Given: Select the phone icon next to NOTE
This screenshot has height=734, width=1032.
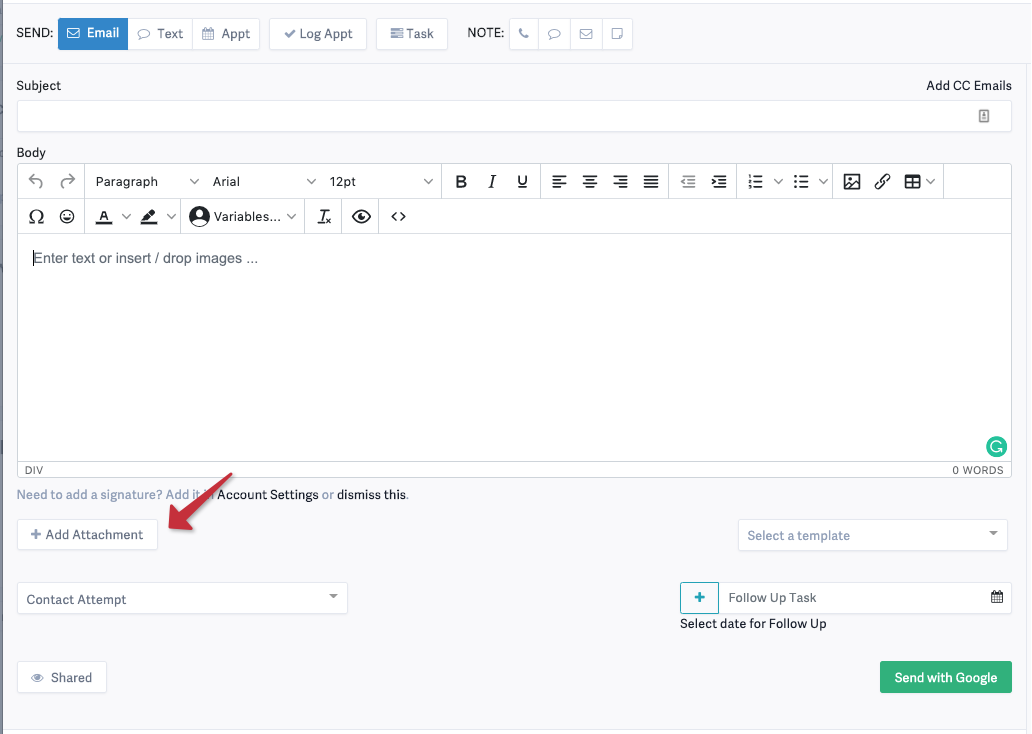Looking at the screenshot, I should pyautogui.click(x=522, y=33).
